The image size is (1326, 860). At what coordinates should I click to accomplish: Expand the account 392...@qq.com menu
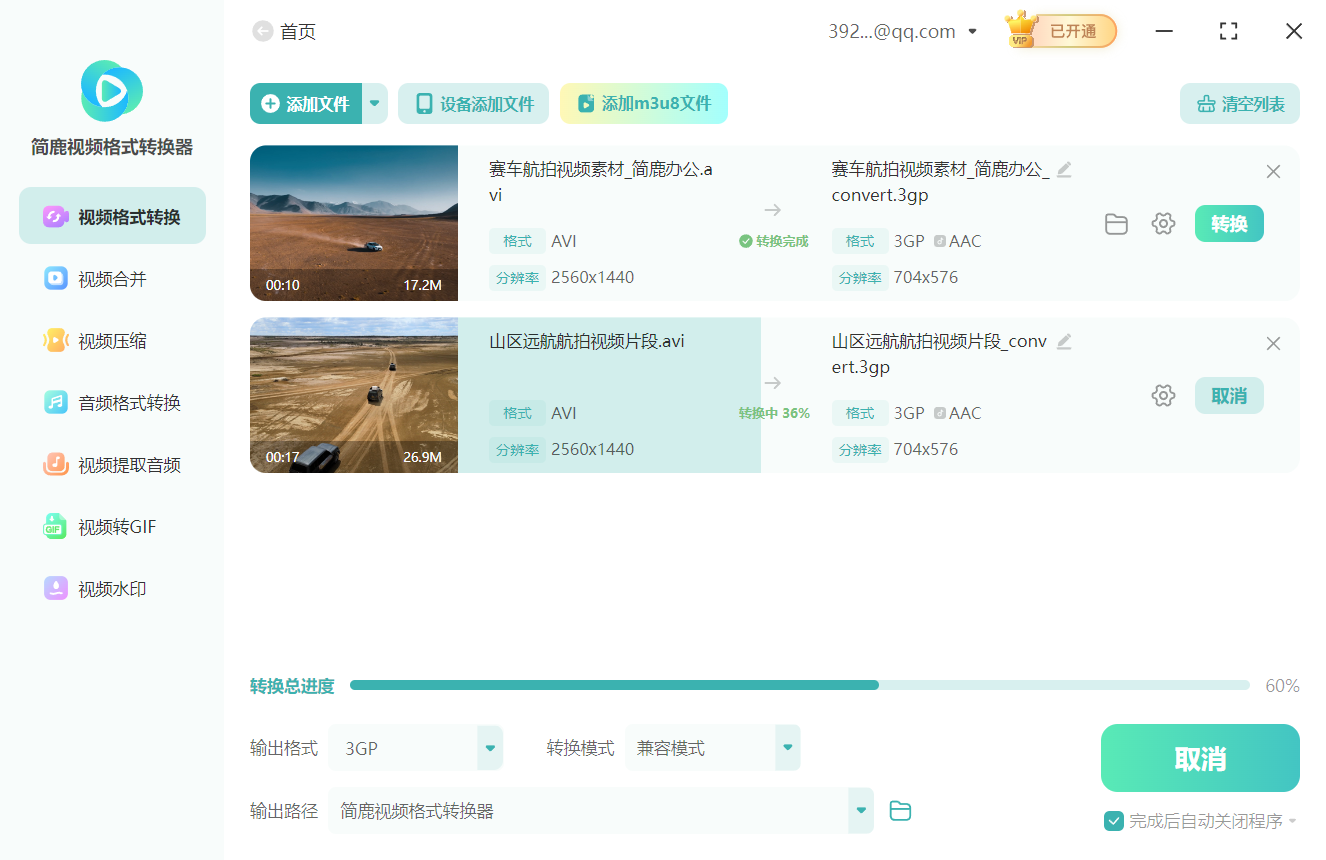pos(972,32)
